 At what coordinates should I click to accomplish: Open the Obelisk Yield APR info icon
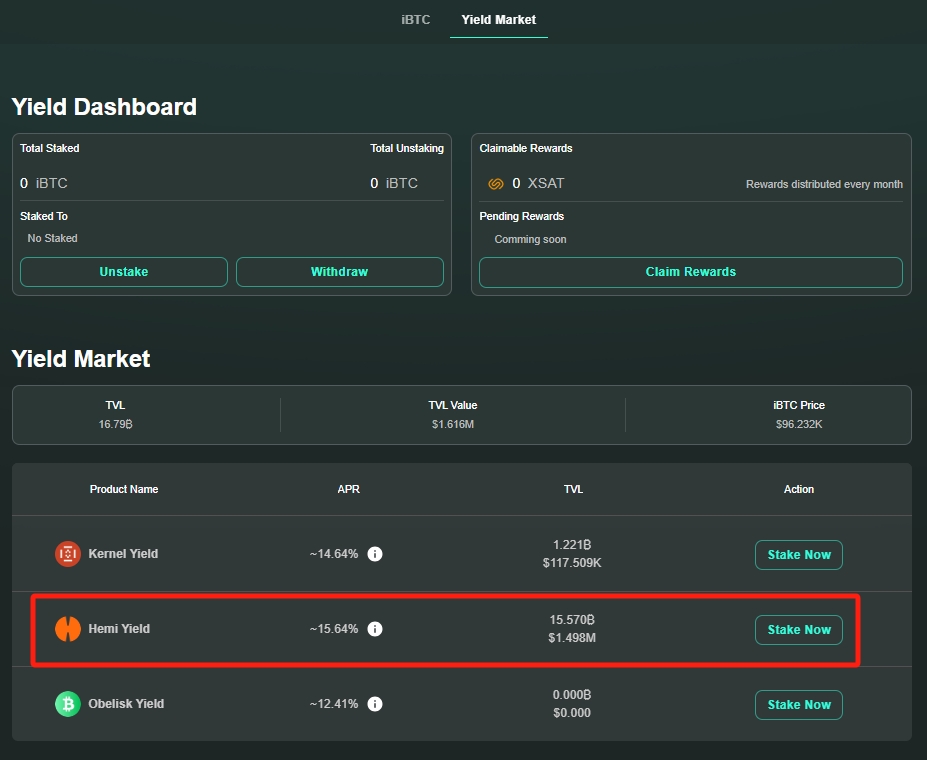click(x=375, y=704)
